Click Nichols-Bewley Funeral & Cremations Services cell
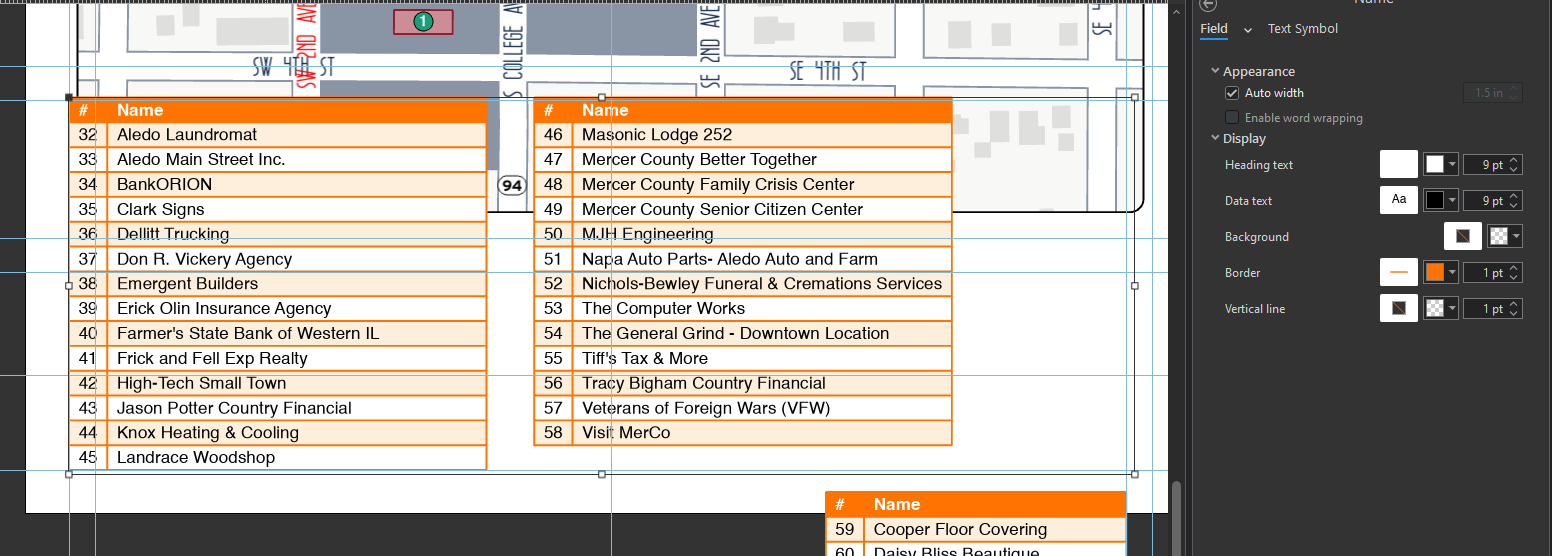 coord(762,283)
